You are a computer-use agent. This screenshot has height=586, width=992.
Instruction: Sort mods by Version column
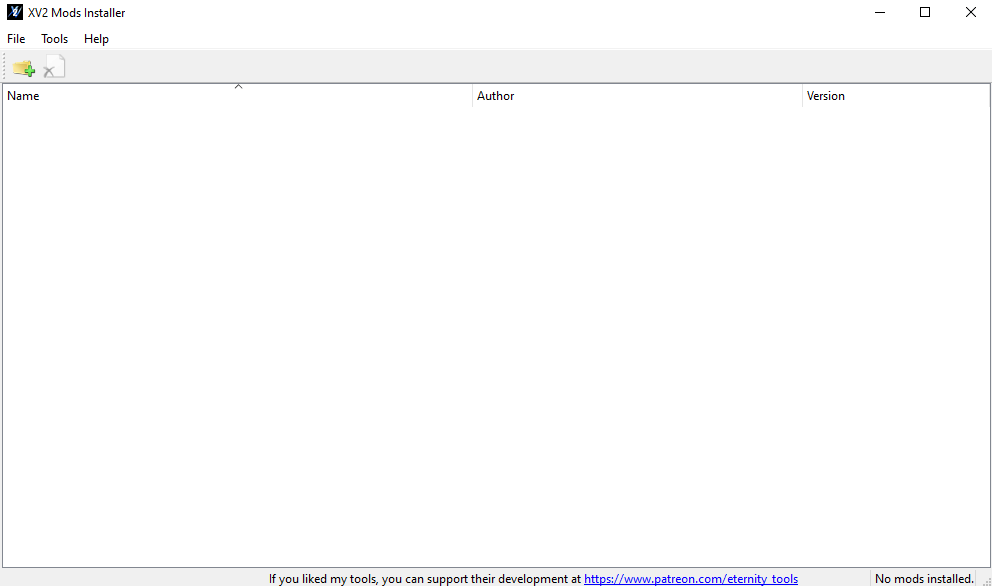click(896, 96)
